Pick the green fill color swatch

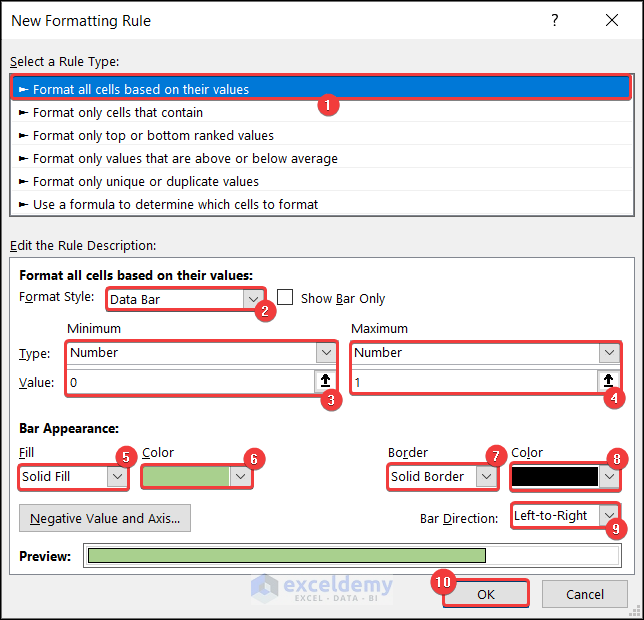tap(186, 477)
